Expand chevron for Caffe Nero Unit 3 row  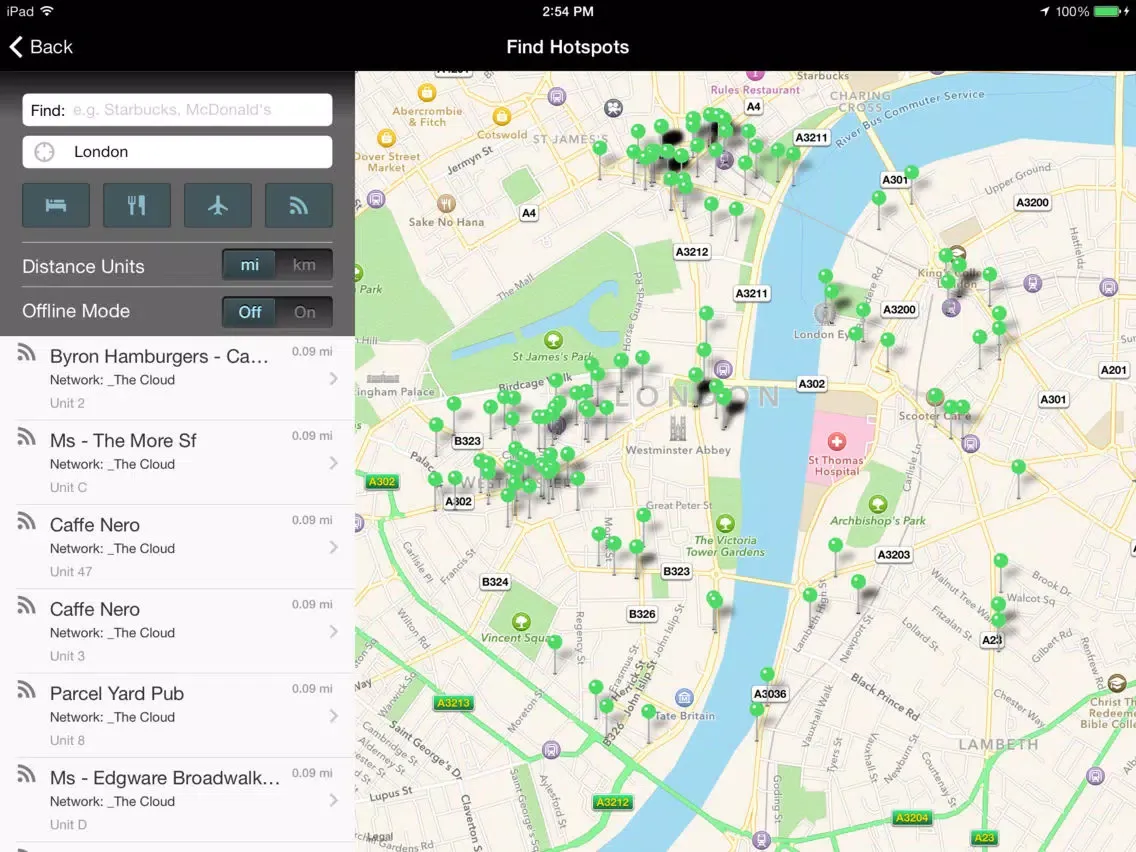(333, 632)
